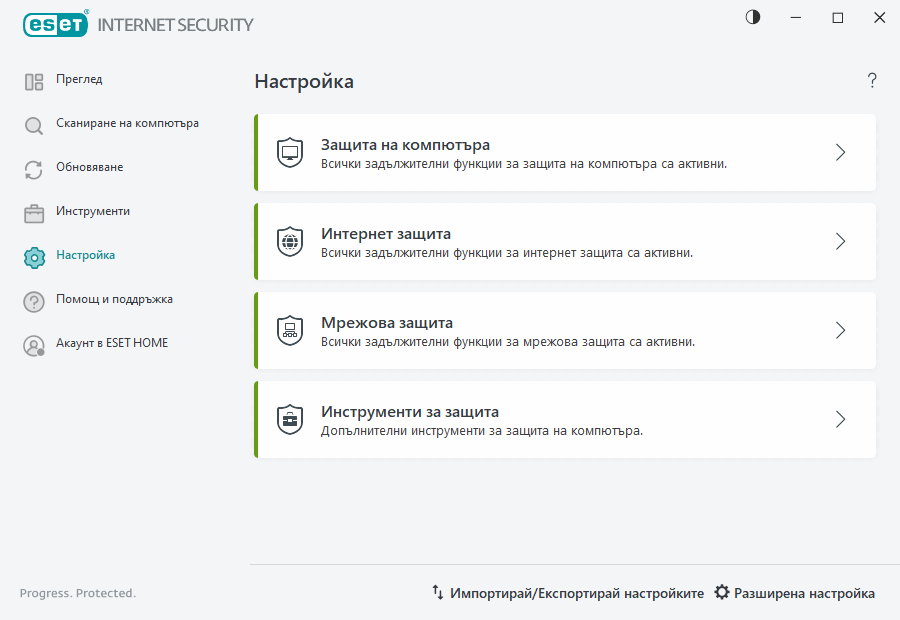Open Разширена настройка
Screen dimensions: 900x620
point(795,592)
